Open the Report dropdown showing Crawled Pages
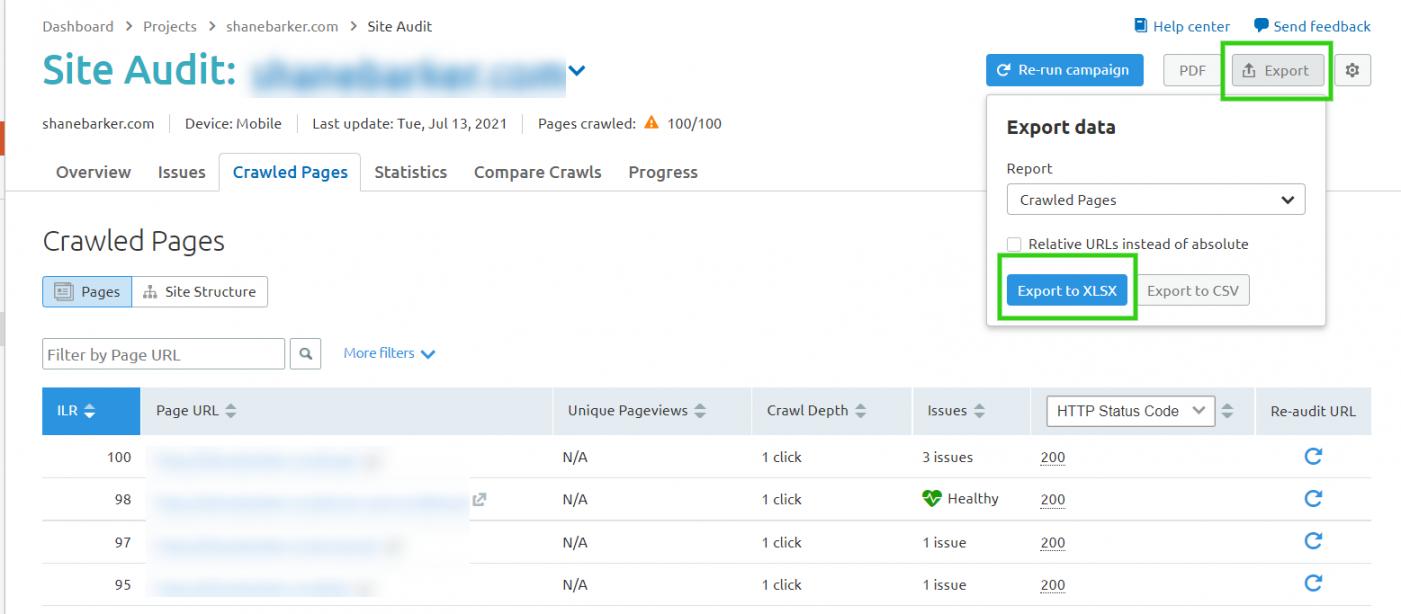The image size is (1401, 614). (1155, 200)
